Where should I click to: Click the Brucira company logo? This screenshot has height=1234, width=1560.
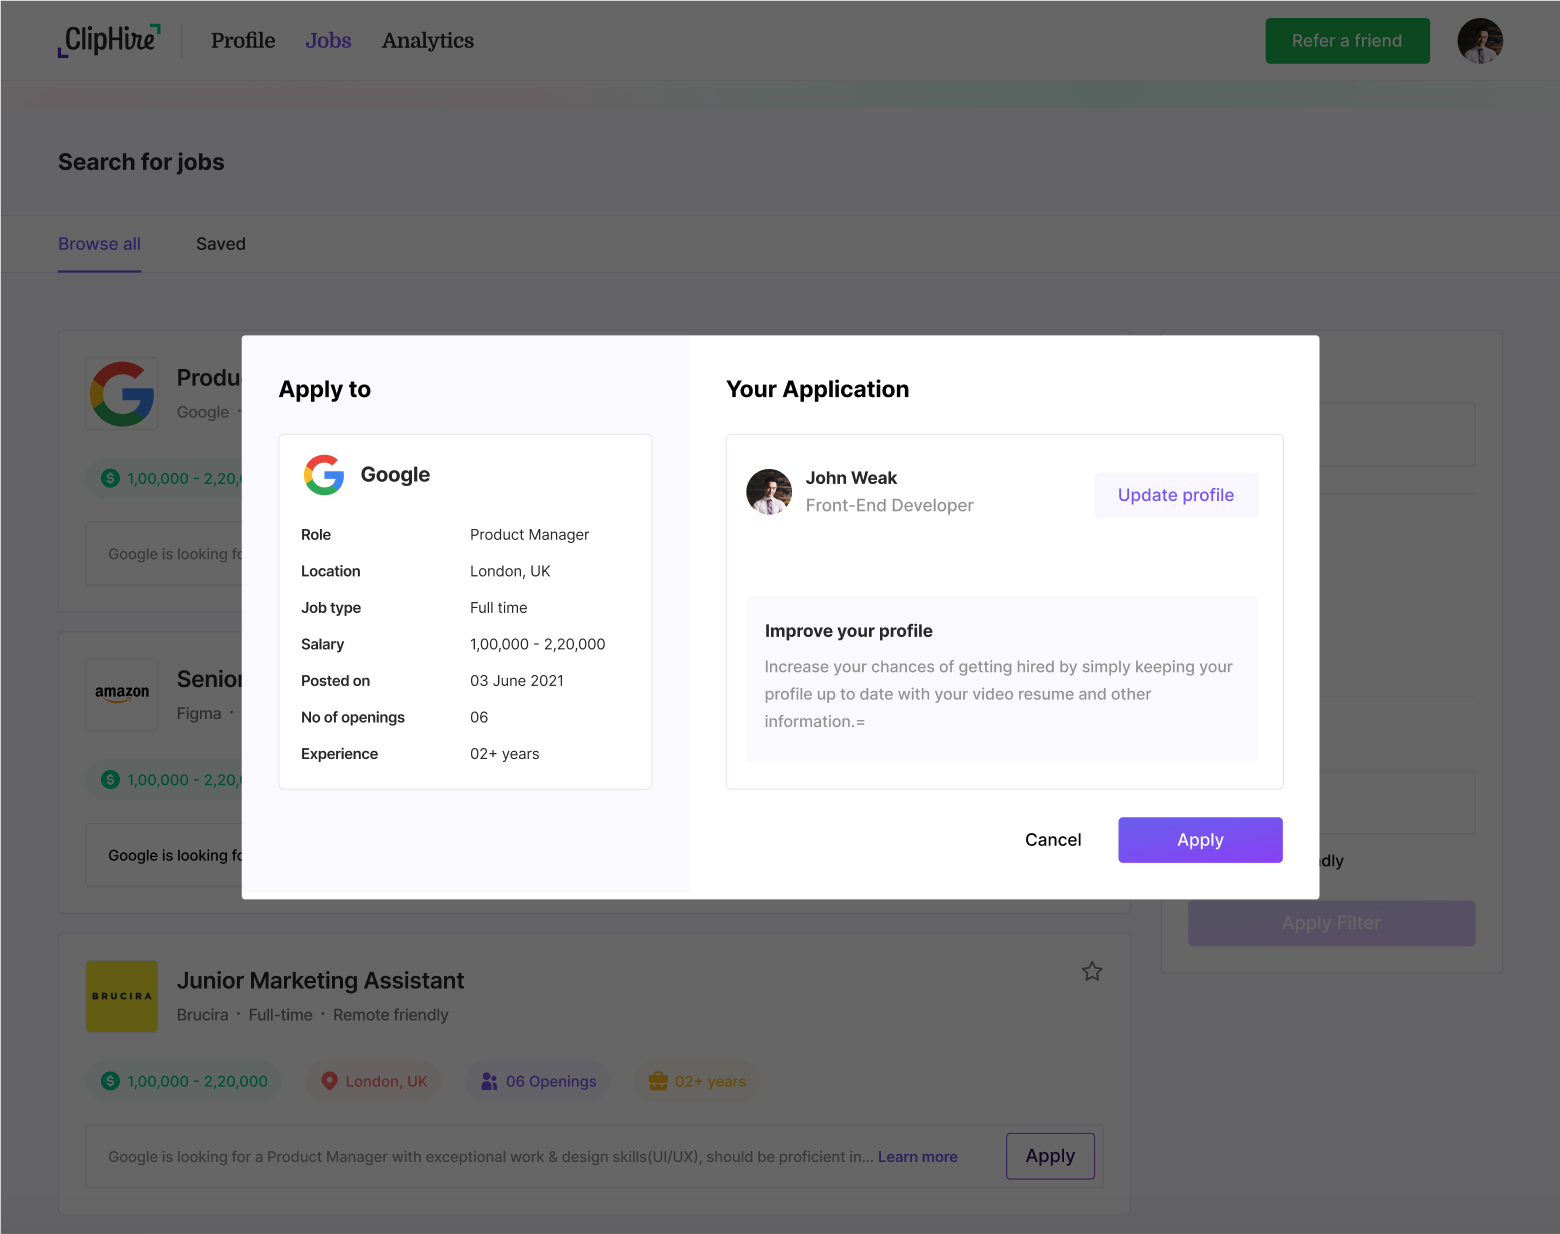coord(122,996)
